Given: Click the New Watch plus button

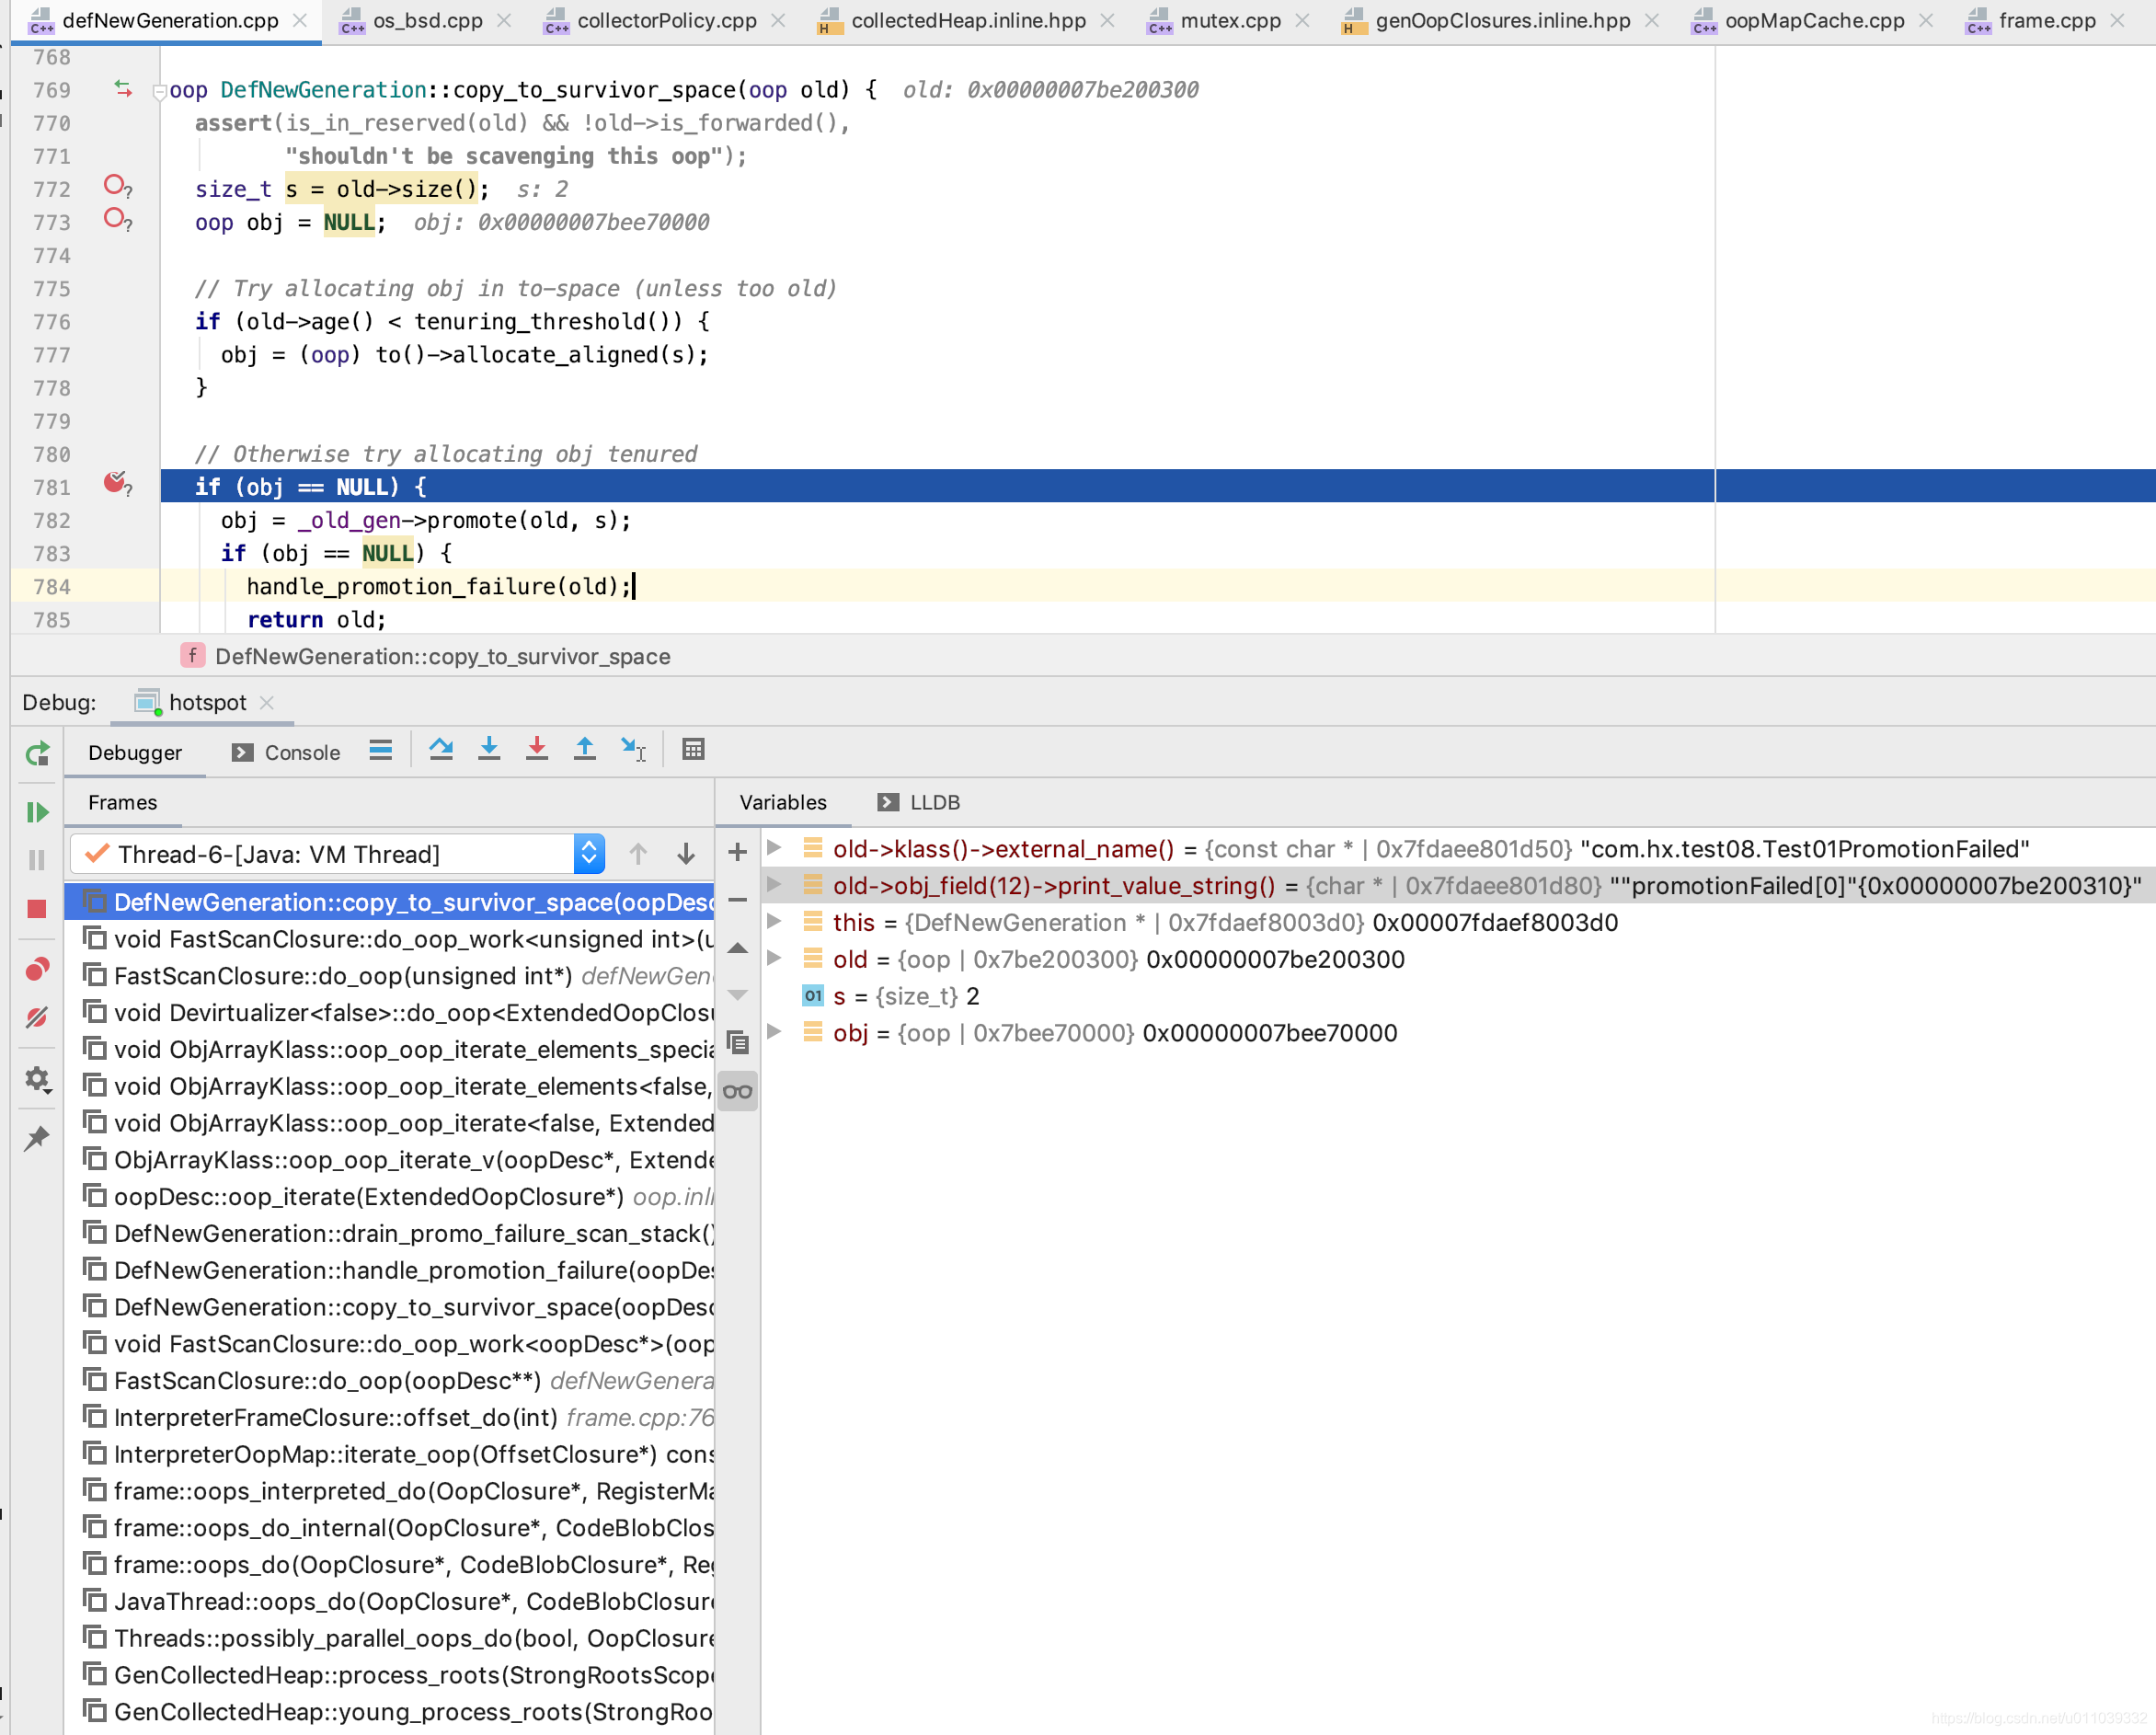Looking at the screenshot, I should [x=738, y=852].
